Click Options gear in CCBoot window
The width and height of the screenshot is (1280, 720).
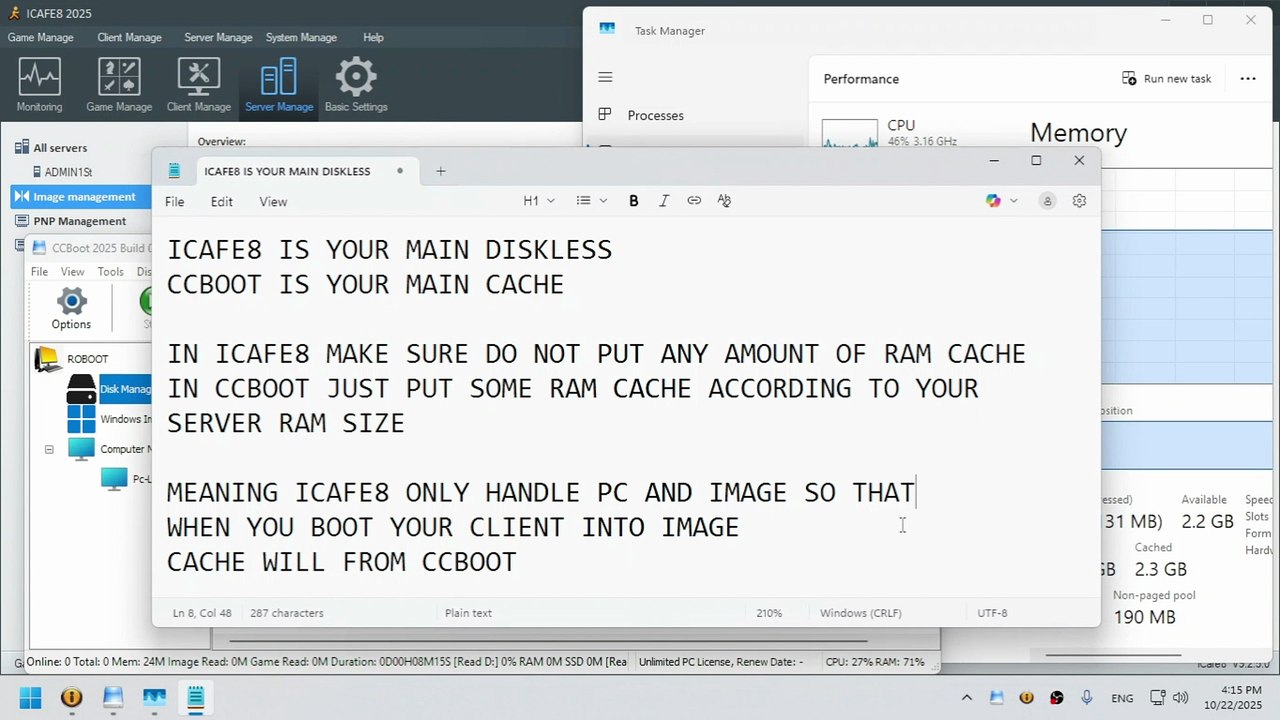[71, 308]
